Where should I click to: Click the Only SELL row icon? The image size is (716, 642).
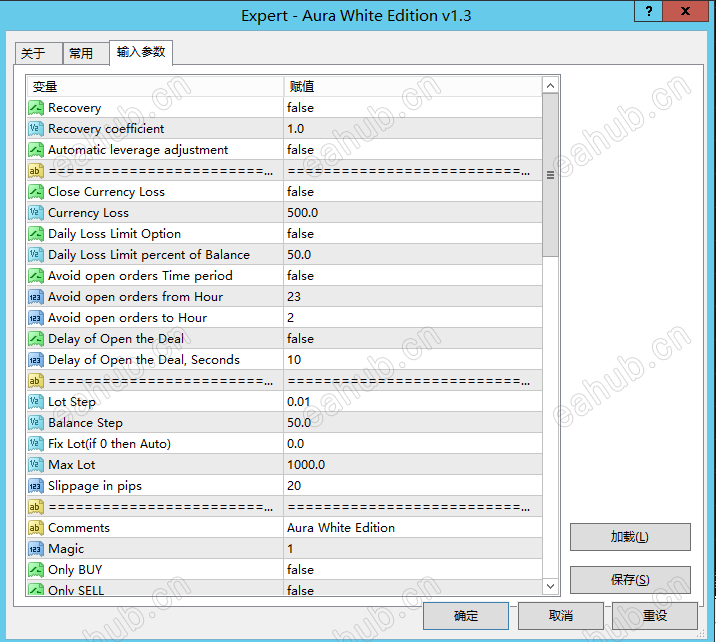tap(36, 589)
